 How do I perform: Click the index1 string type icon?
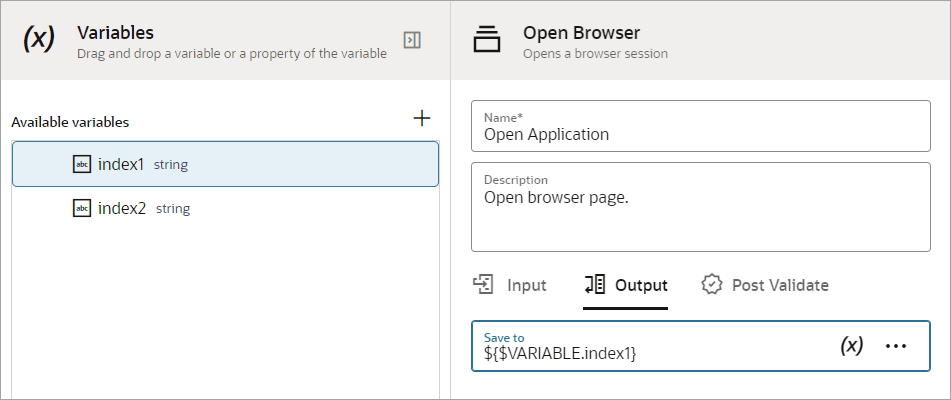[82, 164]
